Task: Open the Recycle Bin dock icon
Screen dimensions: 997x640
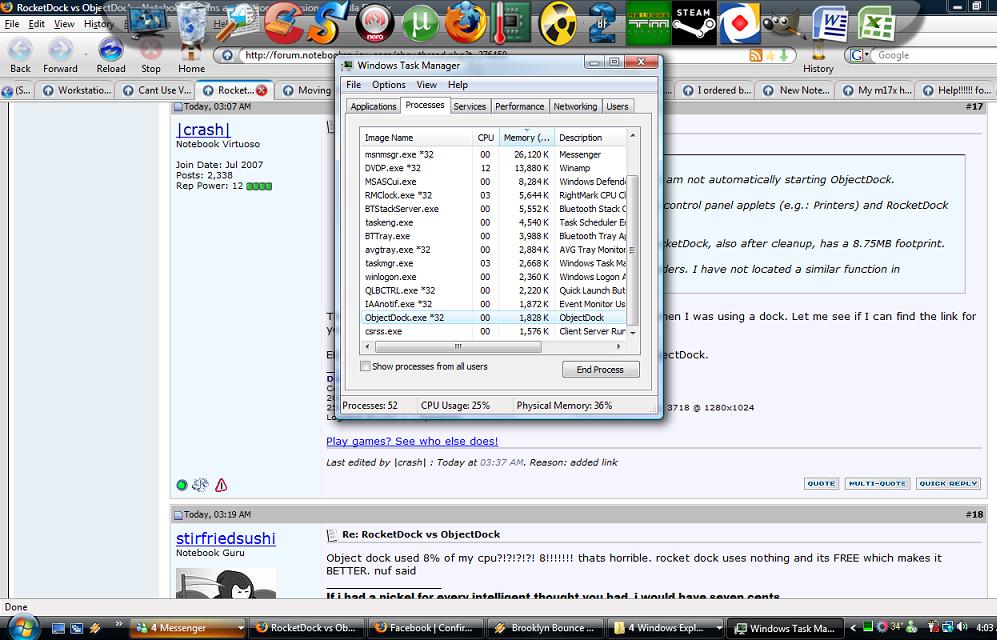Action: (x=193, y=23)
